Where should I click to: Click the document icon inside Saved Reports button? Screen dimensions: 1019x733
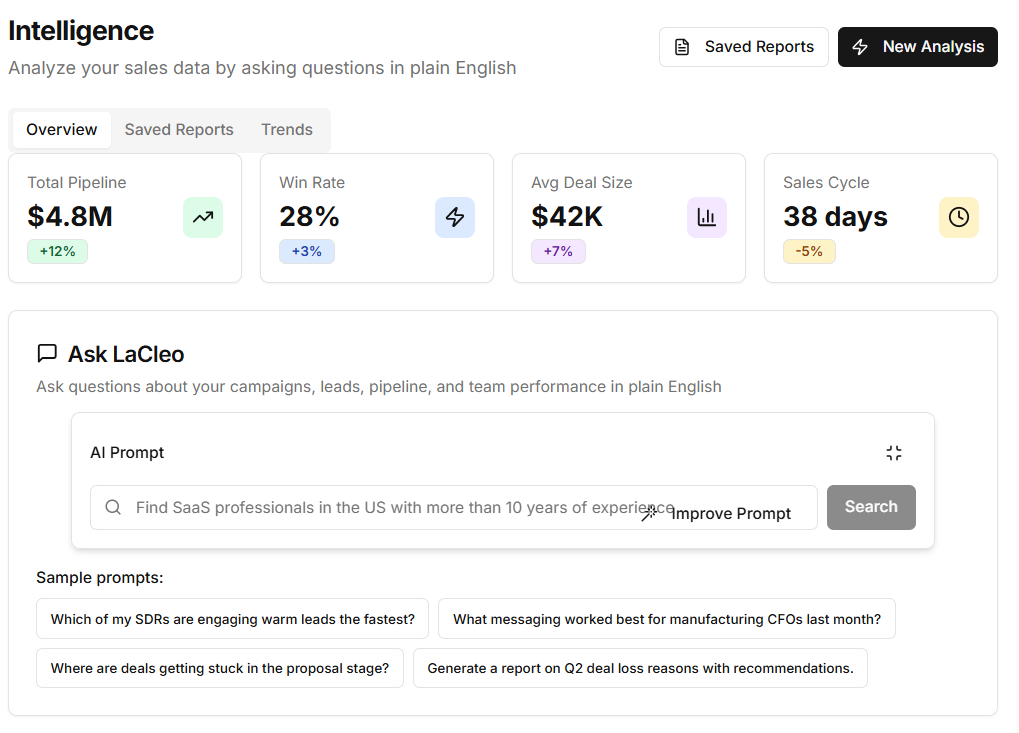(x=684, y=46)
